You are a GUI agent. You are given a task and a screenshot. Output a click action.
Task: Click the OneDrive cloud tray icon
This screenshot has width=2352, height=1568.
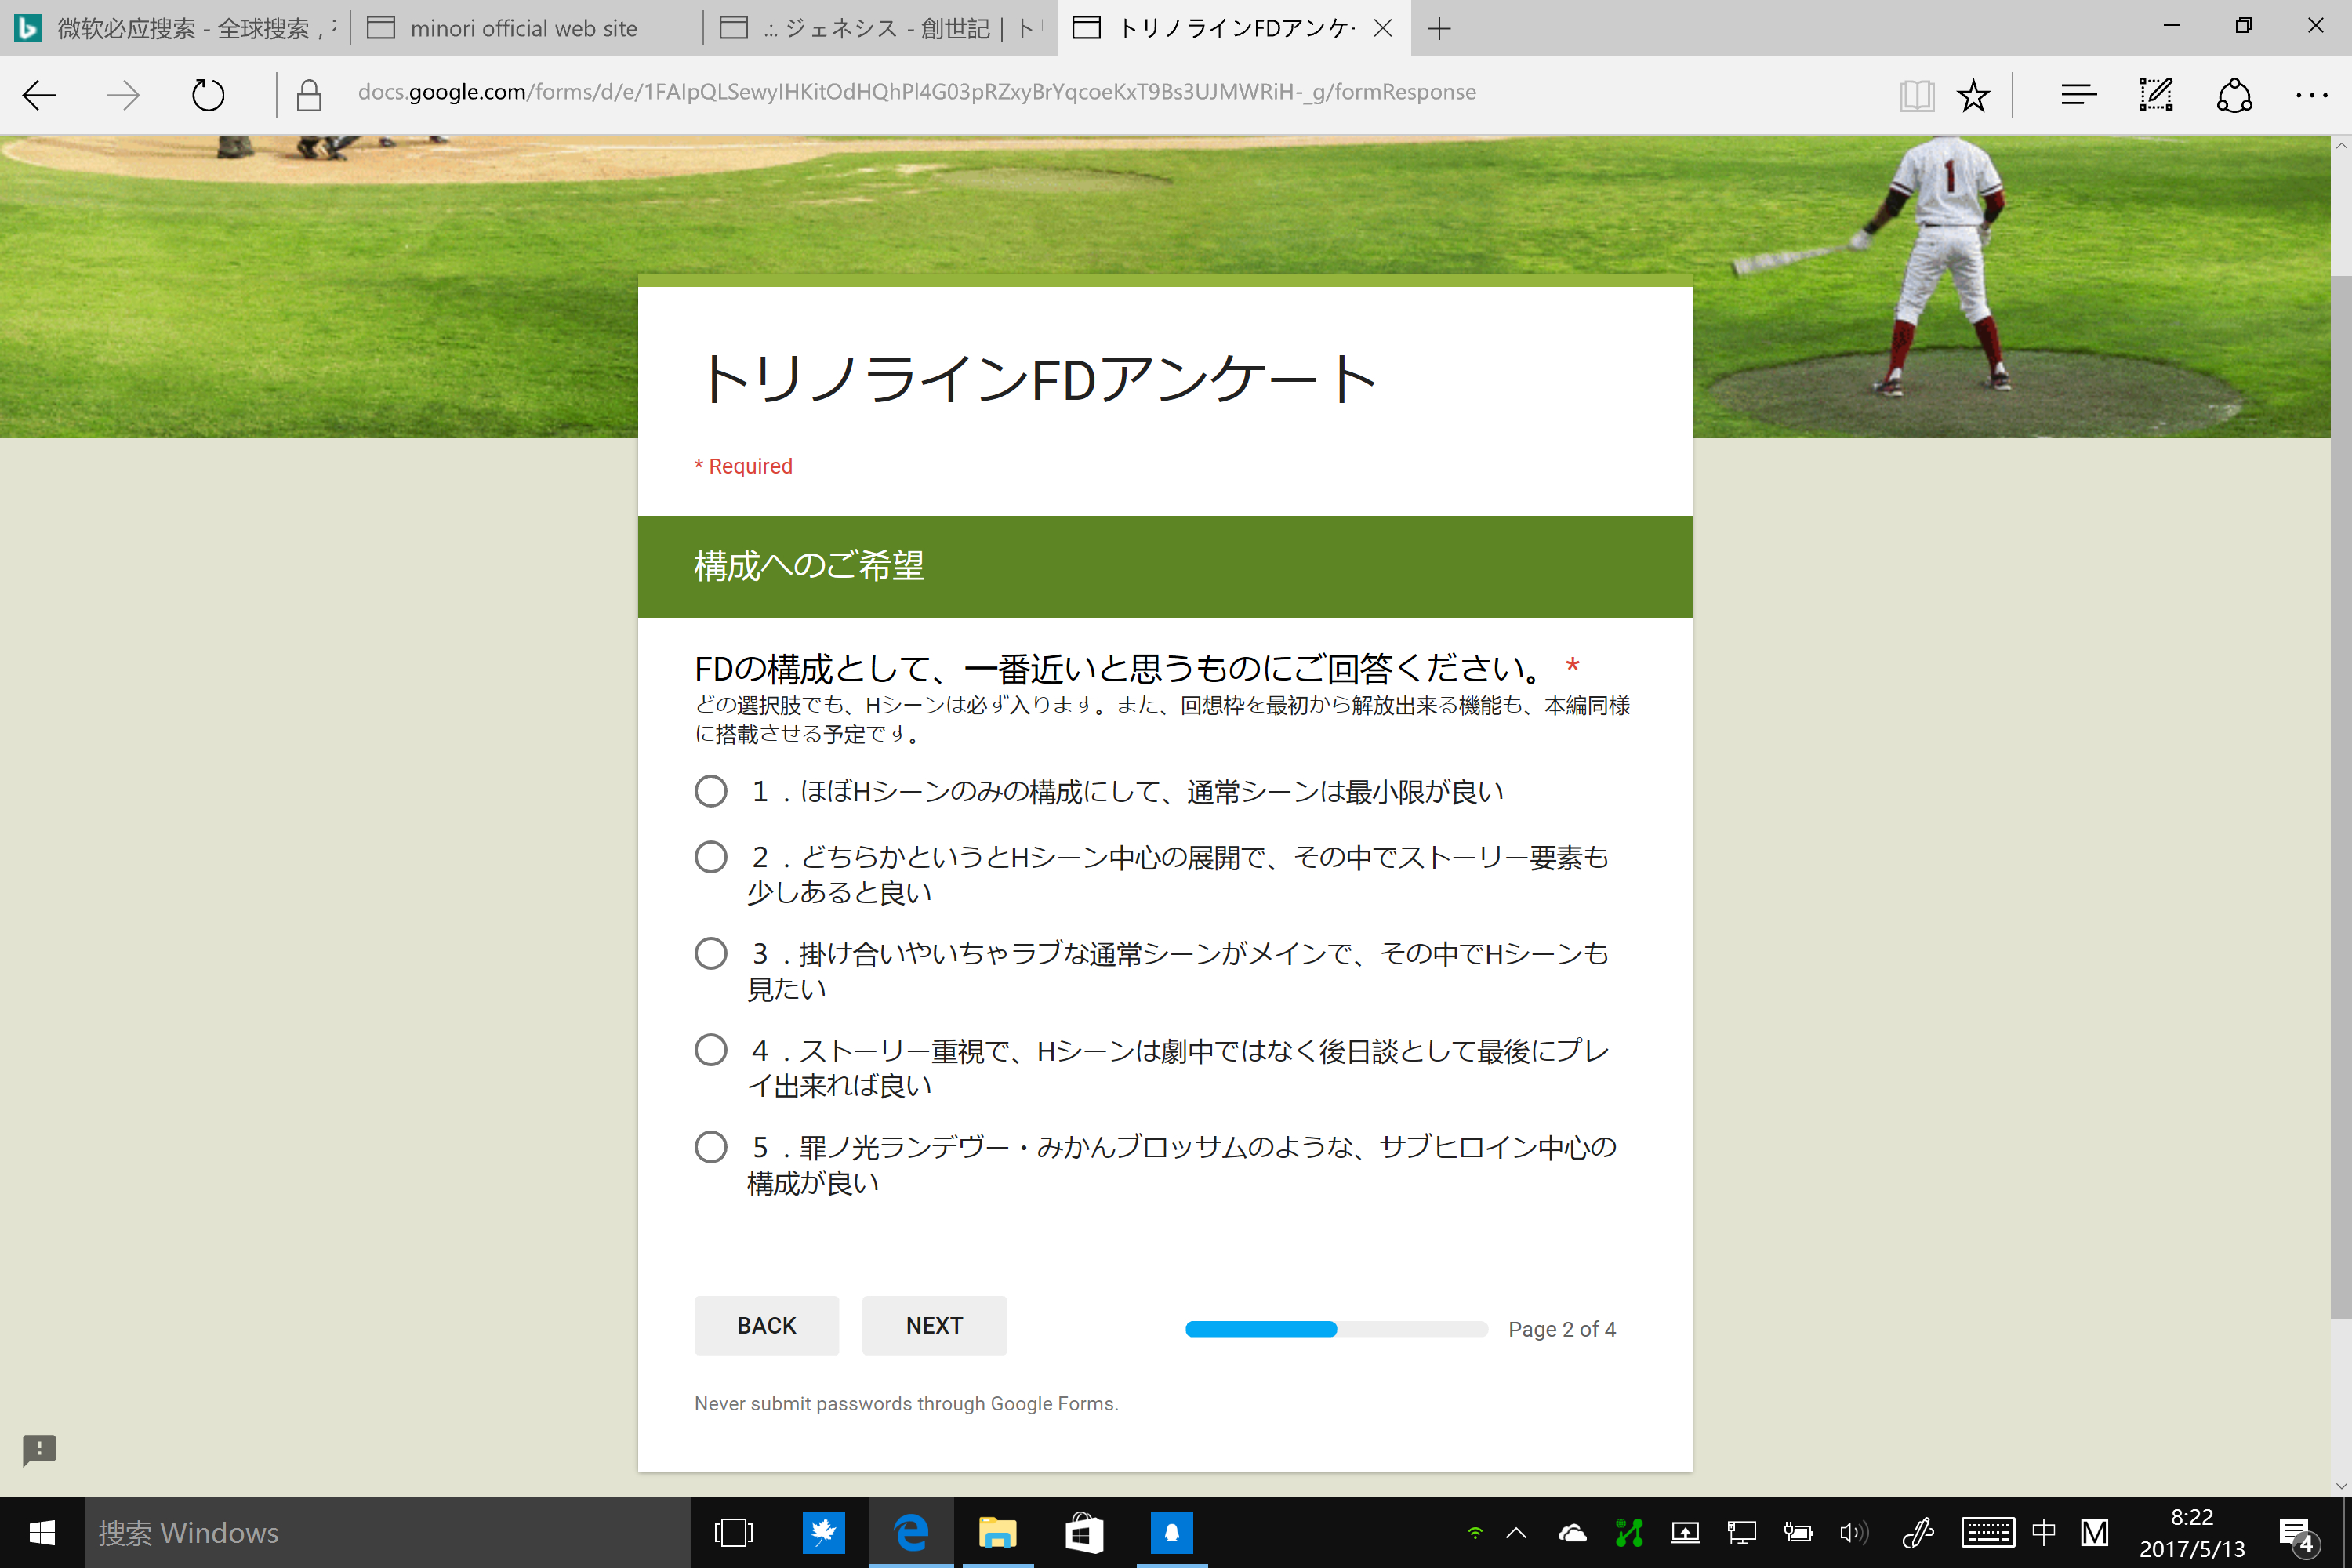[1572, 1532]
